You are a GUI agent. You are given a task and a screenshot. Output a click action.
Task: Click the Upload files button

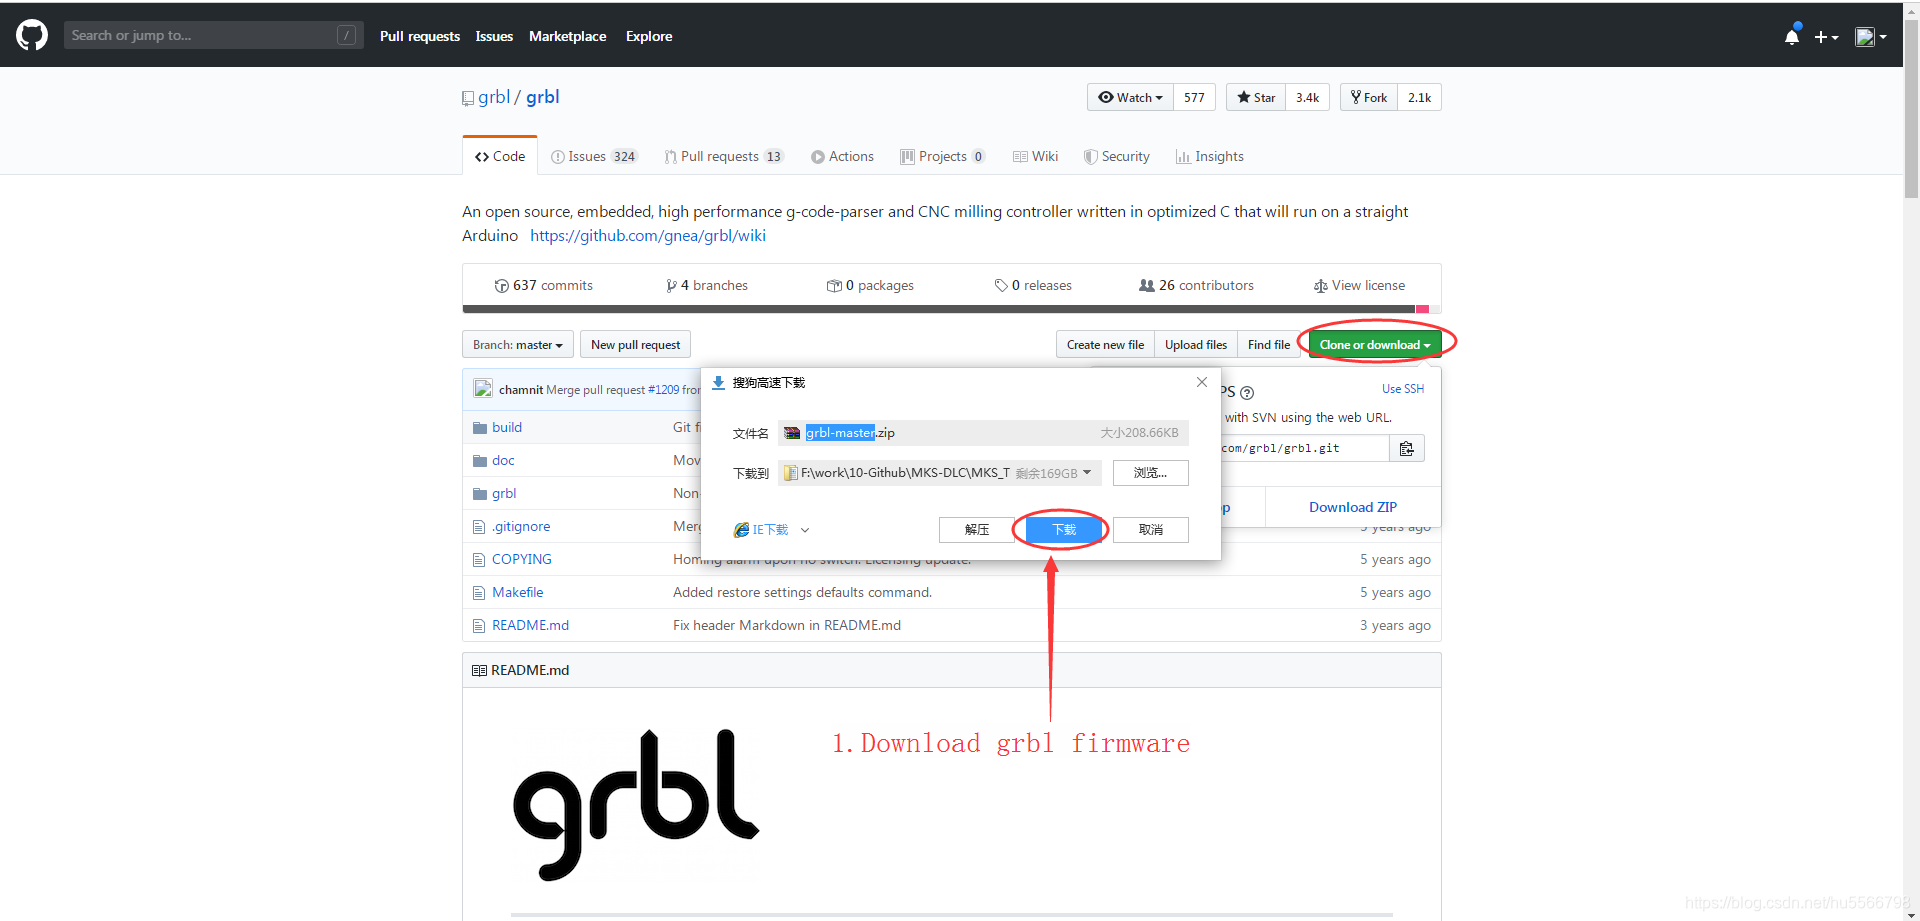[x=1196, y=344]
